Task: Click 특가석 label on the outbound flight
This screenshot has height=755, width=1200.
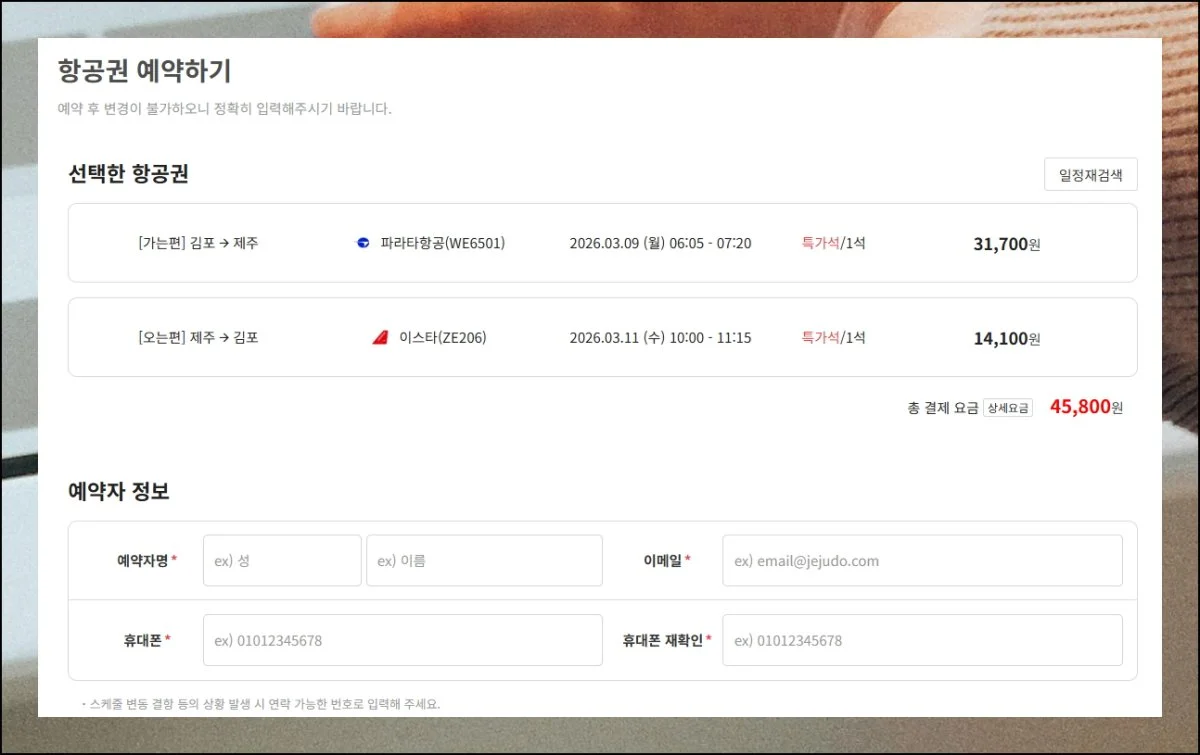Action: (819, 243)
